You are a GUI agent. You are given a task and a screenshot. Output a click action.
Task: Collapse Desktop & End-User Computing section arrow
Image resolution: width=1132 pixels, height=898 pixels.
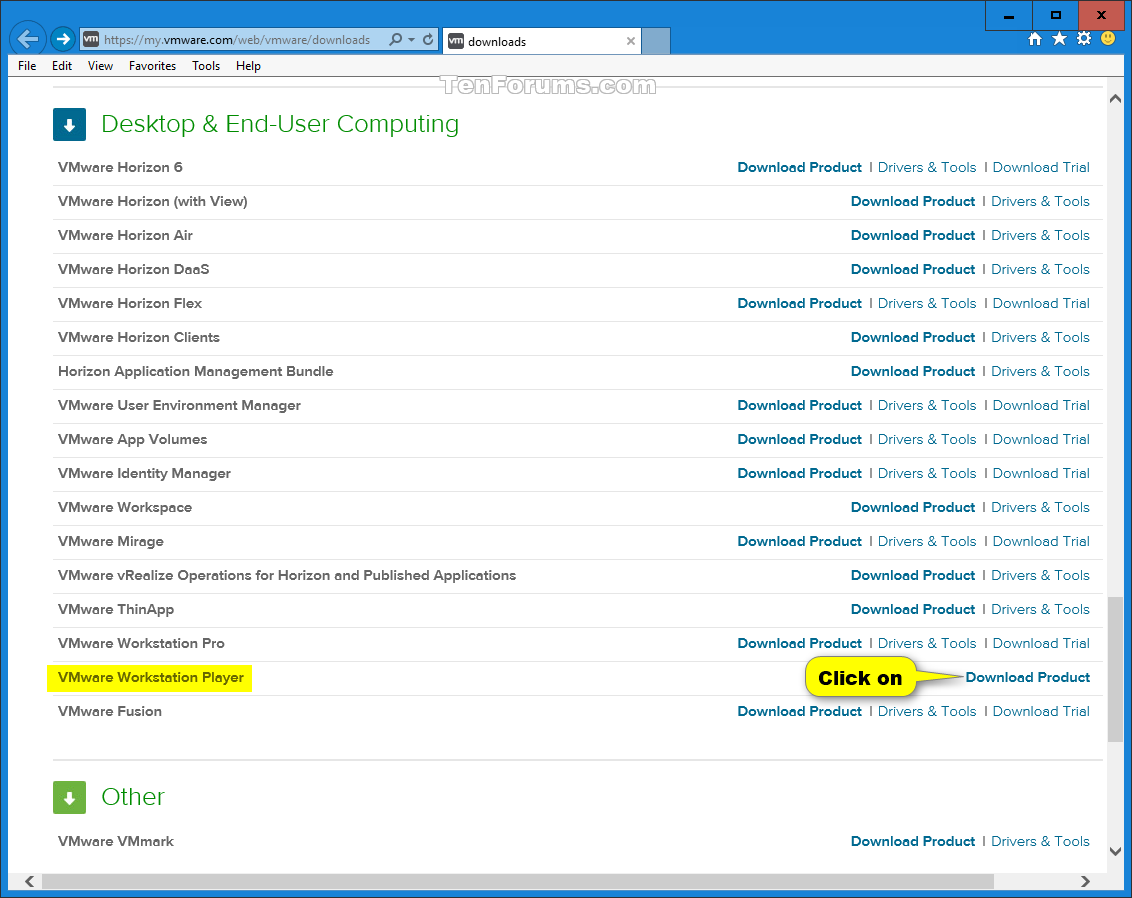pyautogui.click(x=69, y=125)
